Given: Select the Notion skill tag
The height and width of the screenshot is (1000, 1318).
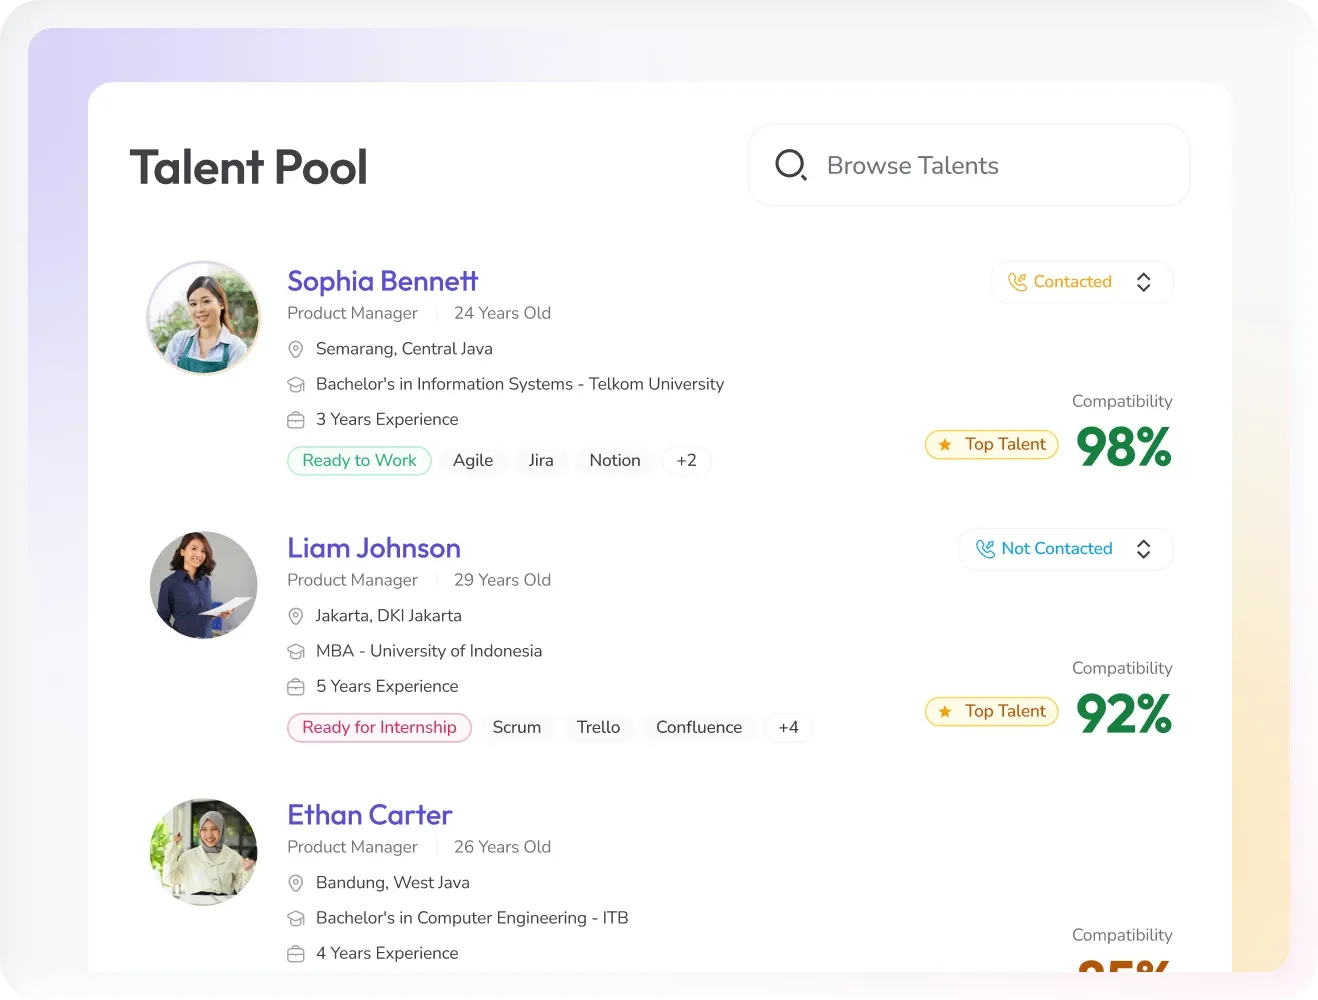Looking at the screenshot, I should (615, 460).
